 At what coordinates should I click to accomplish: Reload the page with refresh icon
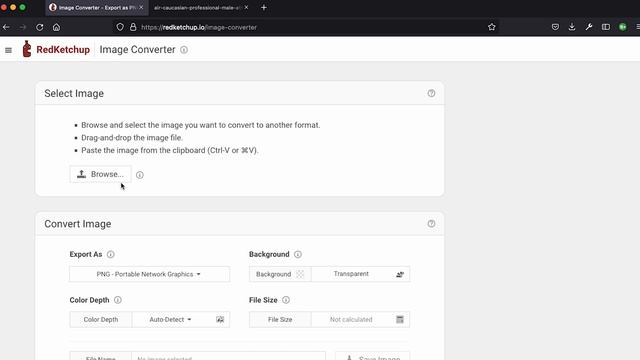(x=40, y=27)
